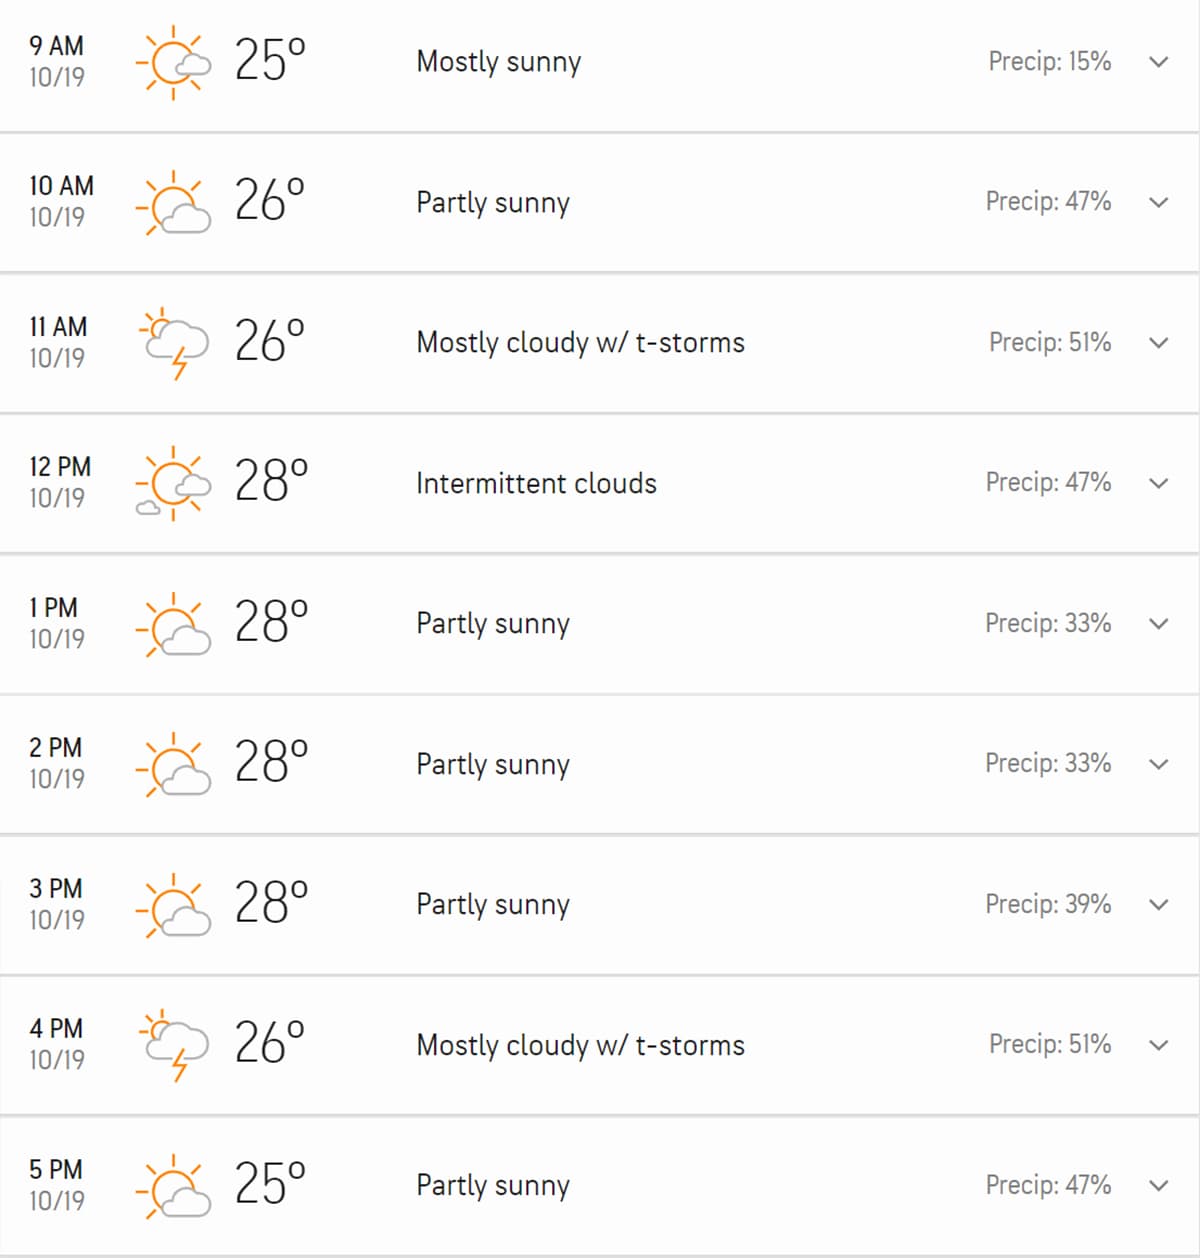The image size is (1200, 1258).
Task: Click the 'Precip: 39%' label at 3 PM
Action: pyautogui.click(x=1048, y=904)
